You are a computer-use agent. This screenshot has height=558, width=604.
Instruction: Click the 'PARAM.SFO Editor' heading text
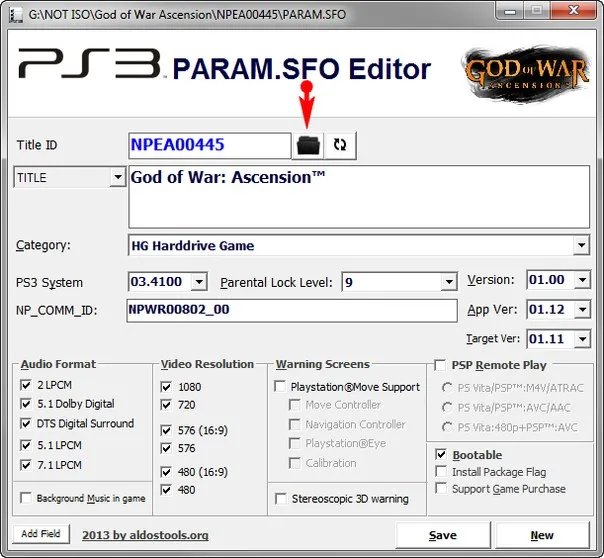(302, 69)
